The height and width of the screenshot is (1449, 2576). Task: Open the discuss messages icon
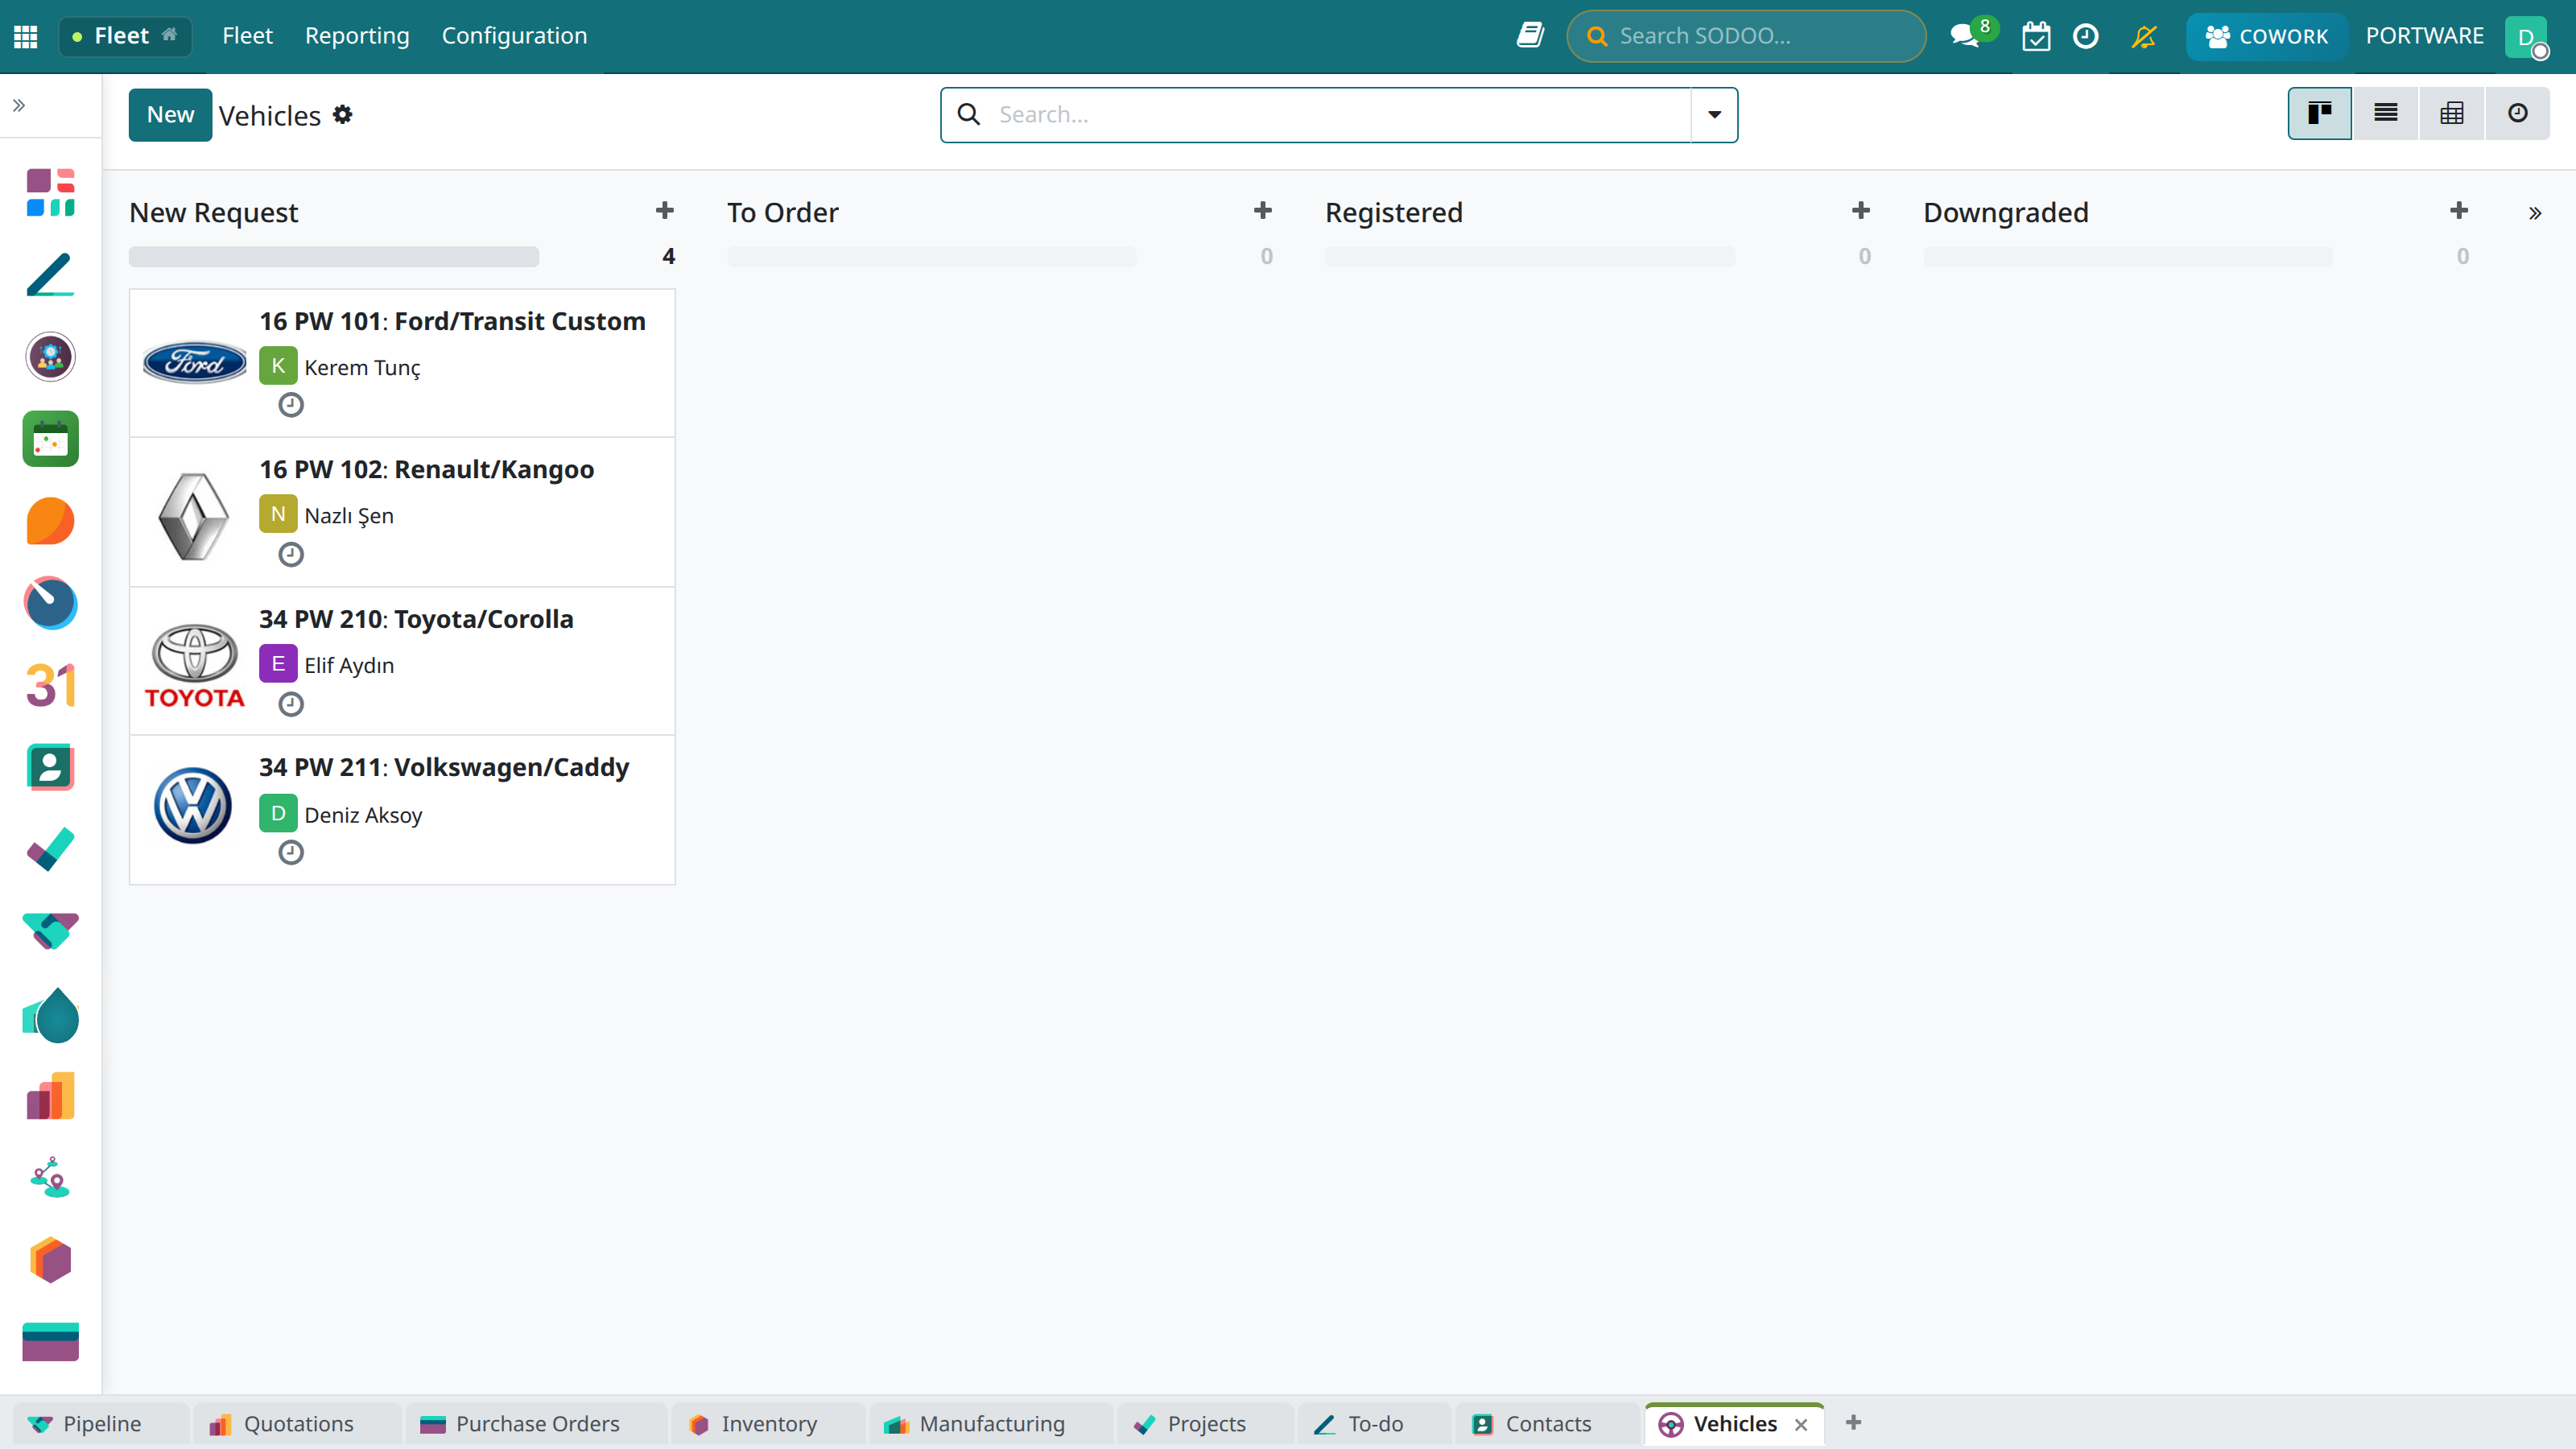(x=1964, y=36)
